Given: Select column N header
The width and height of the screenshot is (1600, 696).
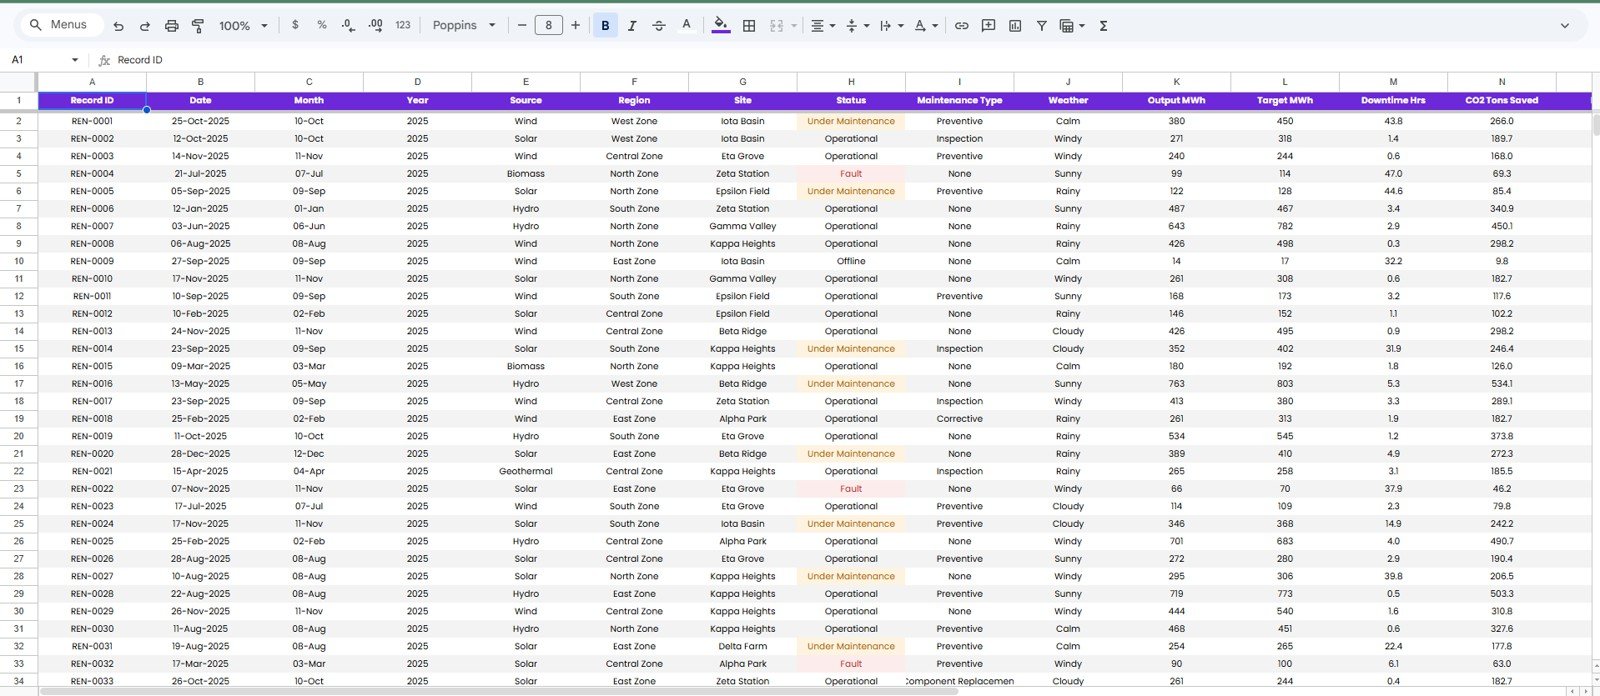Looking at the screenshot, I should pos(1502,82).
